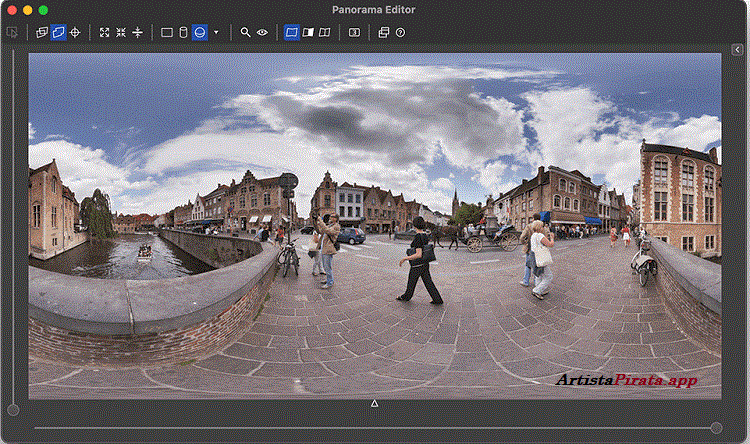Choose rectangle-shaped rectilinear projection
Image resolution: width=750 pixels, height=444 pixels.
(167, 32)
